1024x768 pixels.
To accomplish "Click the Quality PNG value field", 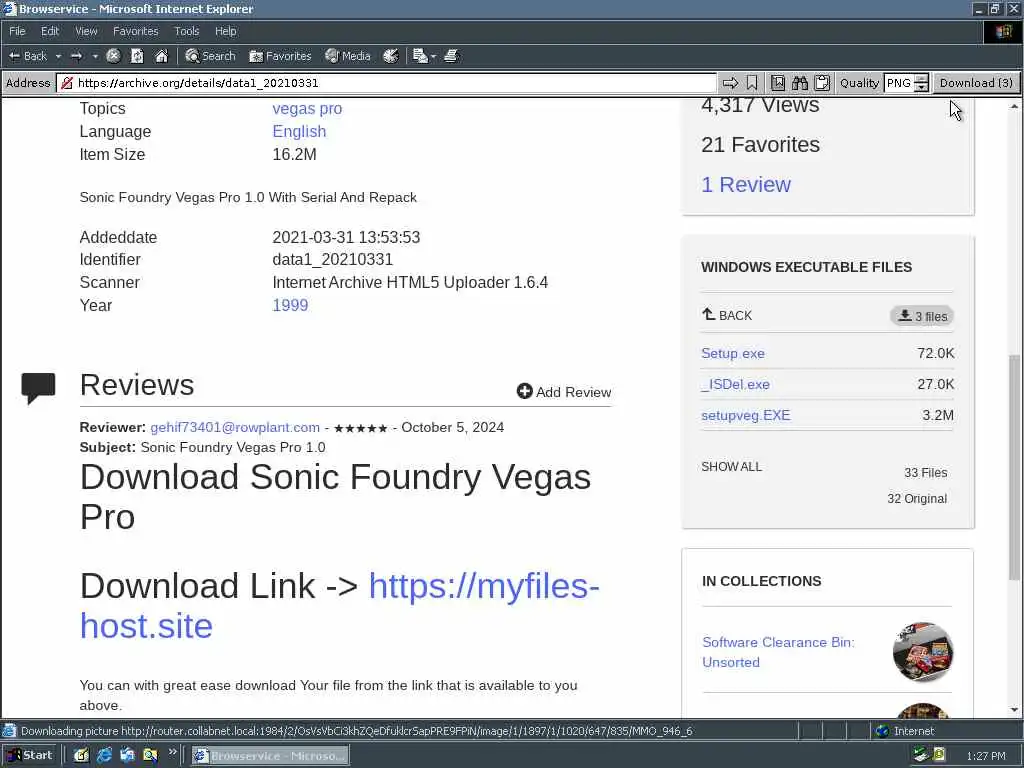I will pyautogui.click(x=899, y=83).
